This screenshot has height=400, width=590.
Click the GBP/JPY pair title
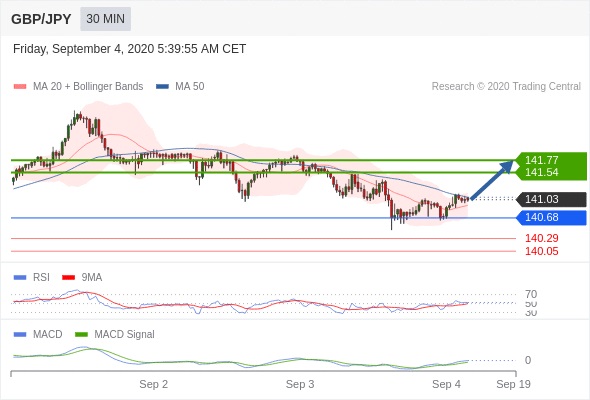tap(41, 19)
